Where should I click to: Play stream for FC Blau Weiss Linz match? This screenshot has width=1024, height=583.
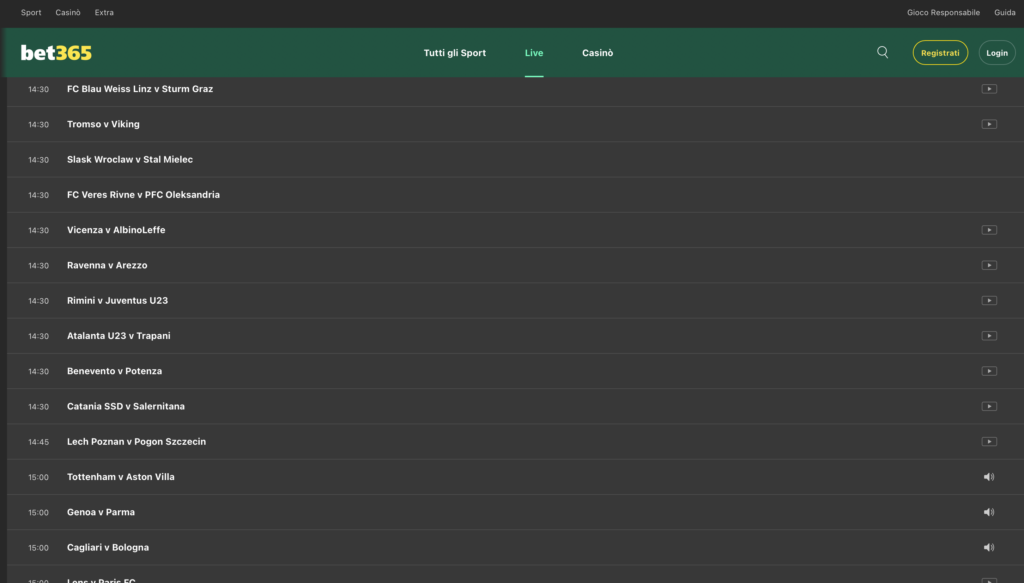tap(988, 89)
